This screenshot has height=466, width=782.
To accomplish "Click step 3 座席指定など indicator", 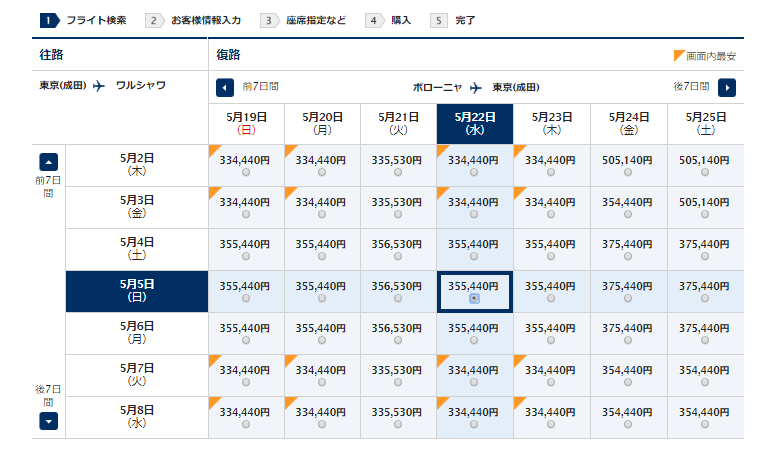I will tap(303, 20).
